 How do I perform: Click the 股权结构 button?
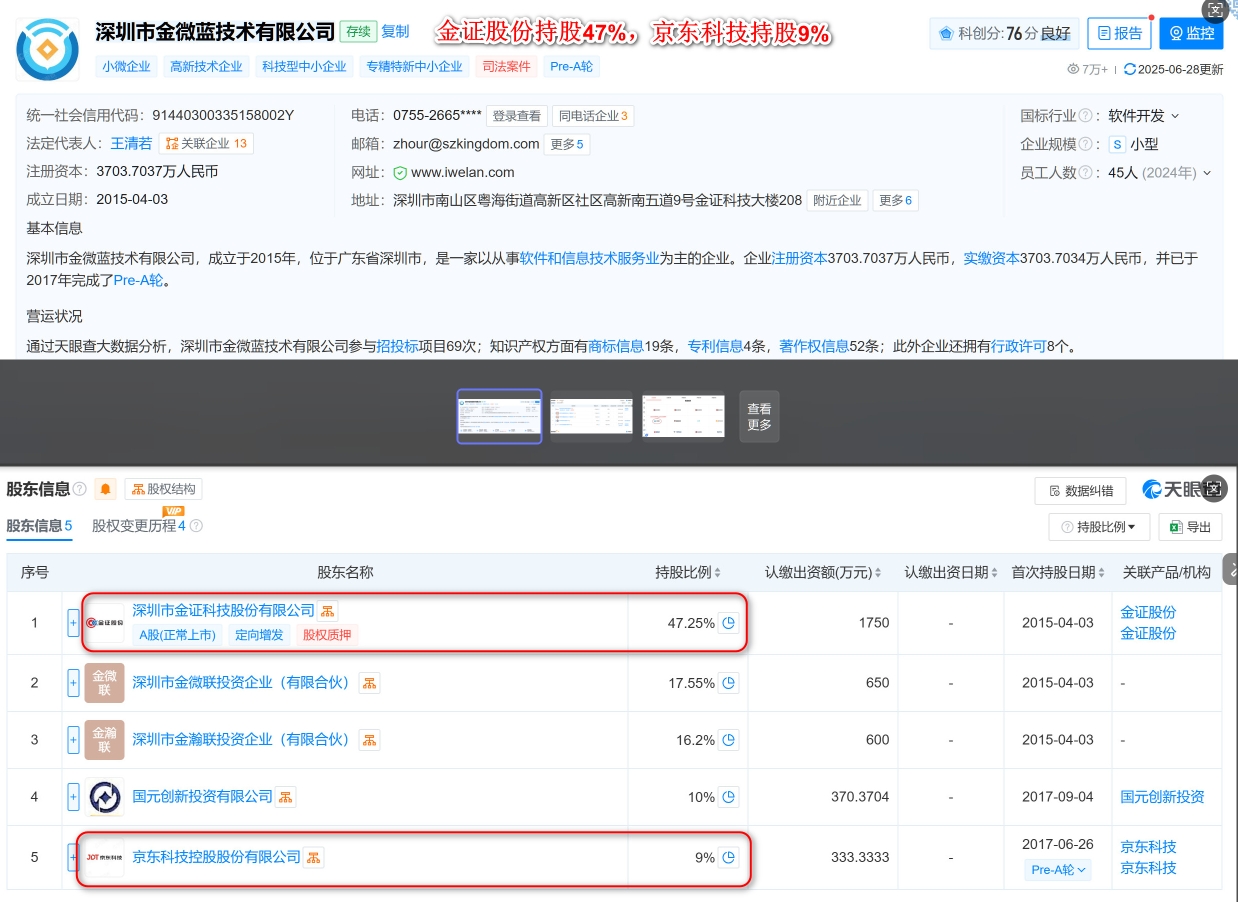163,489
